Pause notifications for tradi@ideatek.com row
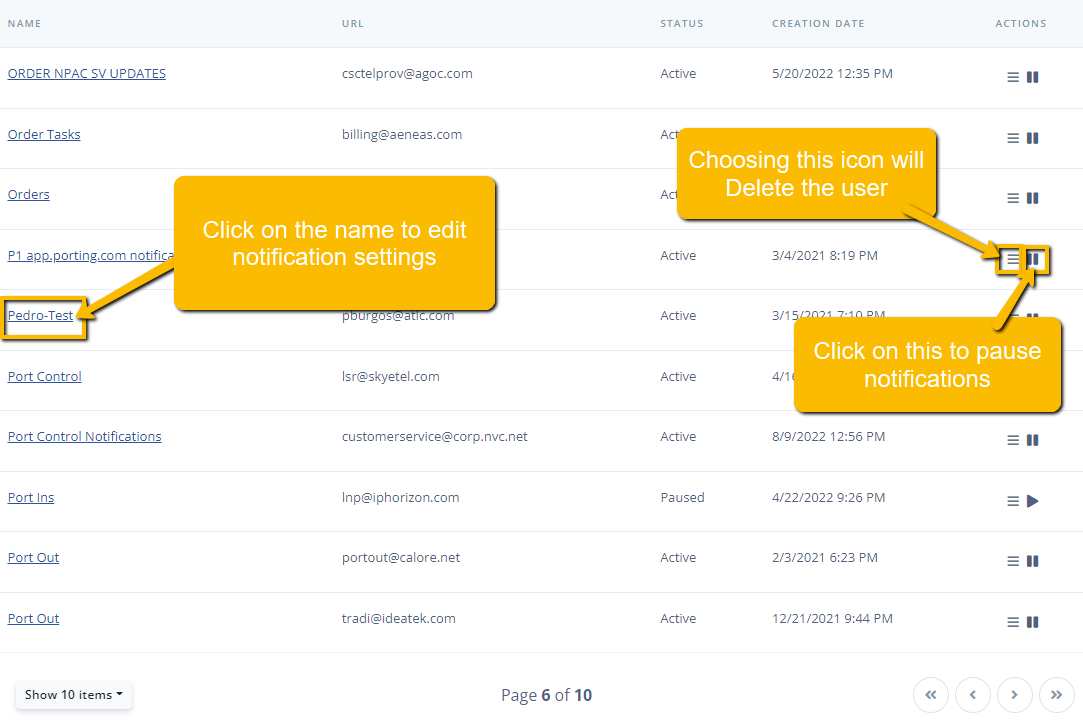Image resolution: width=1083 pixels, height=728 pixels. [x=1033, y=622]
